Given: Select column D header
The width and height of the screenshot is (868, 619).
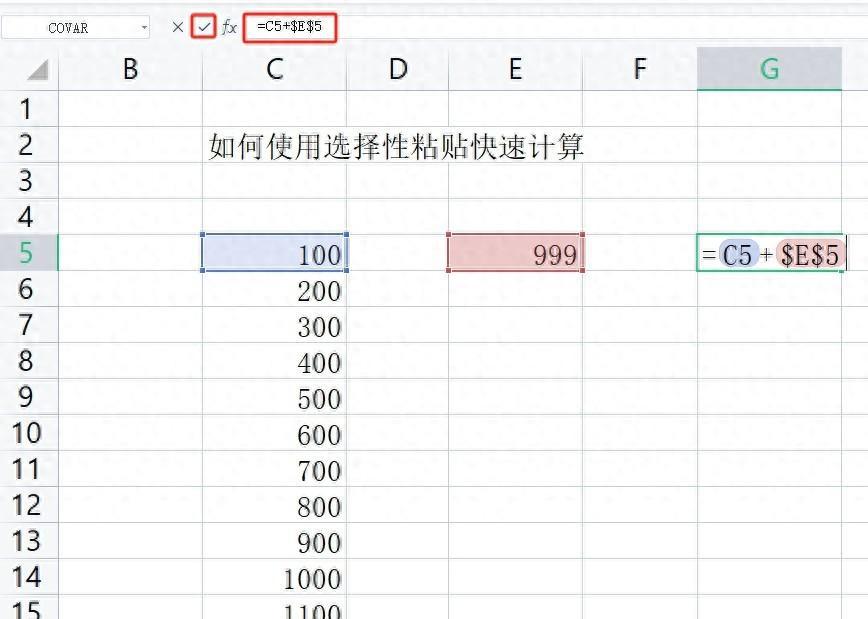Looking at the screenshot, I should [x=397, y=69].
